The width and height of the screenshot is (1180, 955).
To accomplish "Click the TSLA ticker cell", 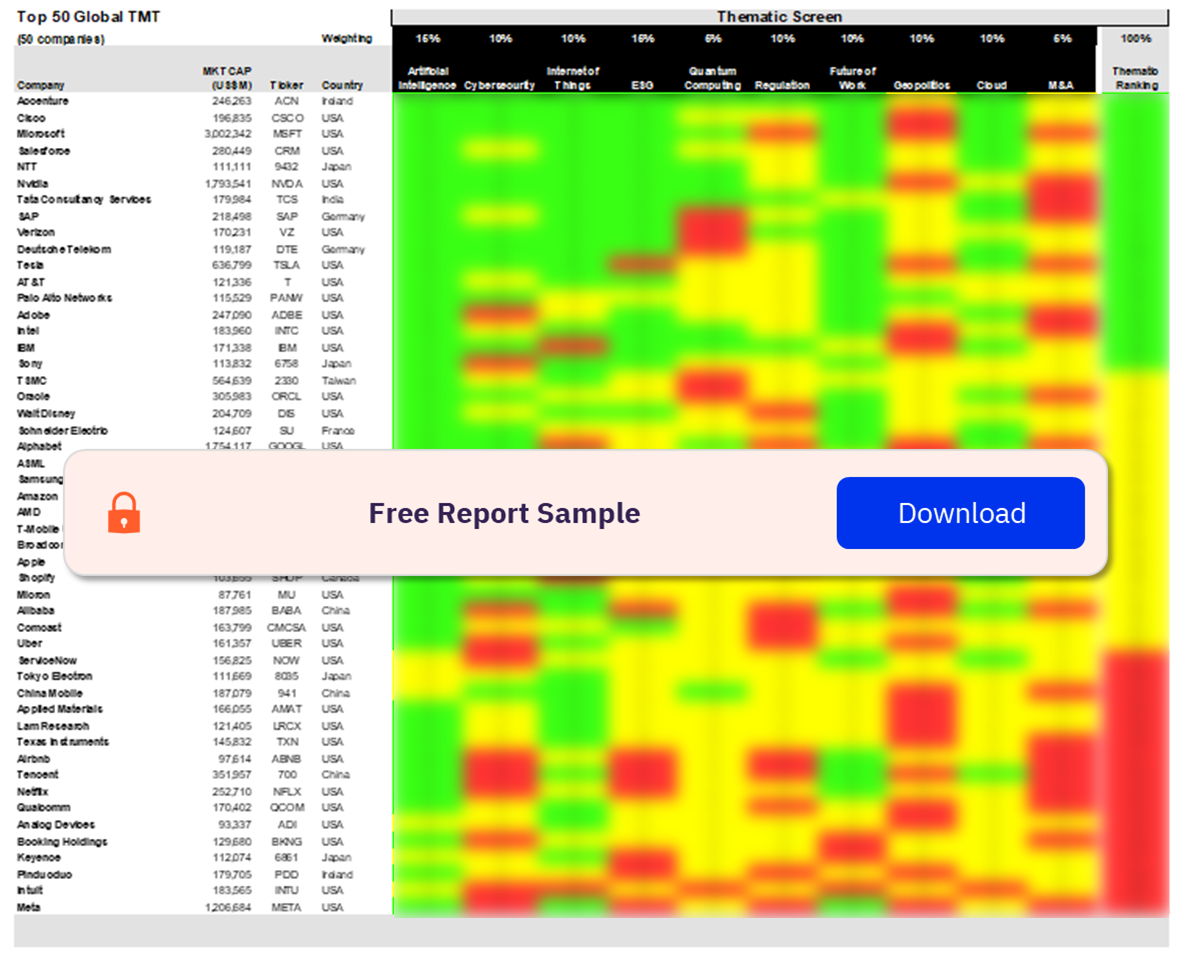I will (x=287, y=265).
